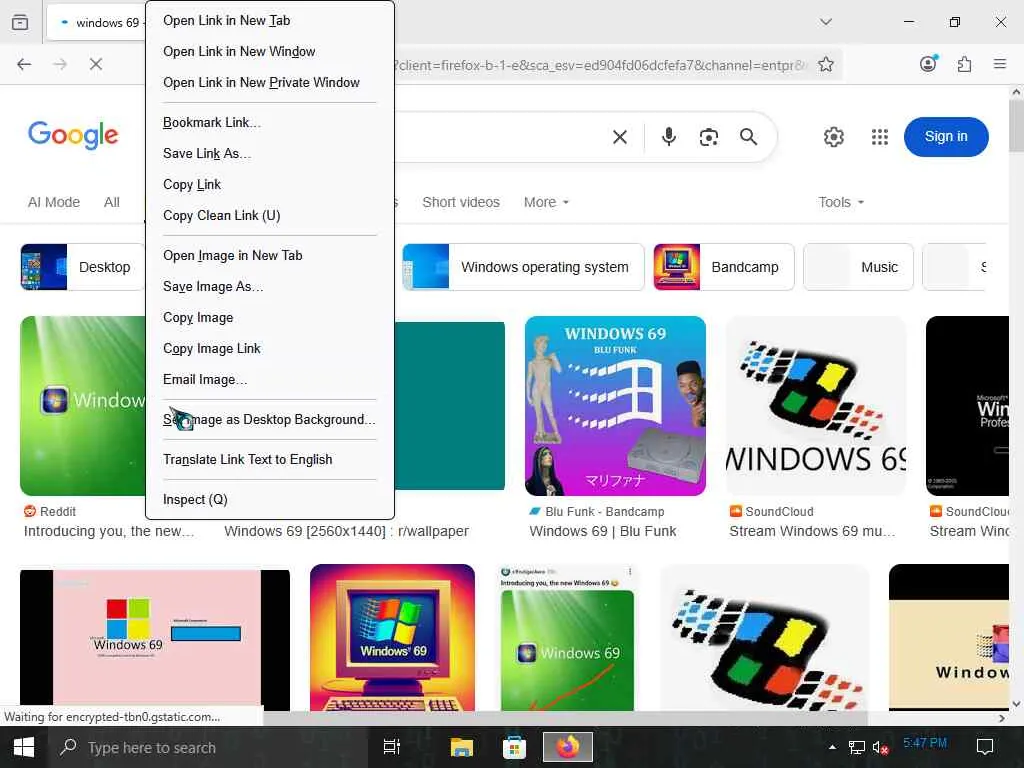This screenshot has width=1024, height=768.
Task: Click Google's magnifying glass search button
Action: [748, 136]
